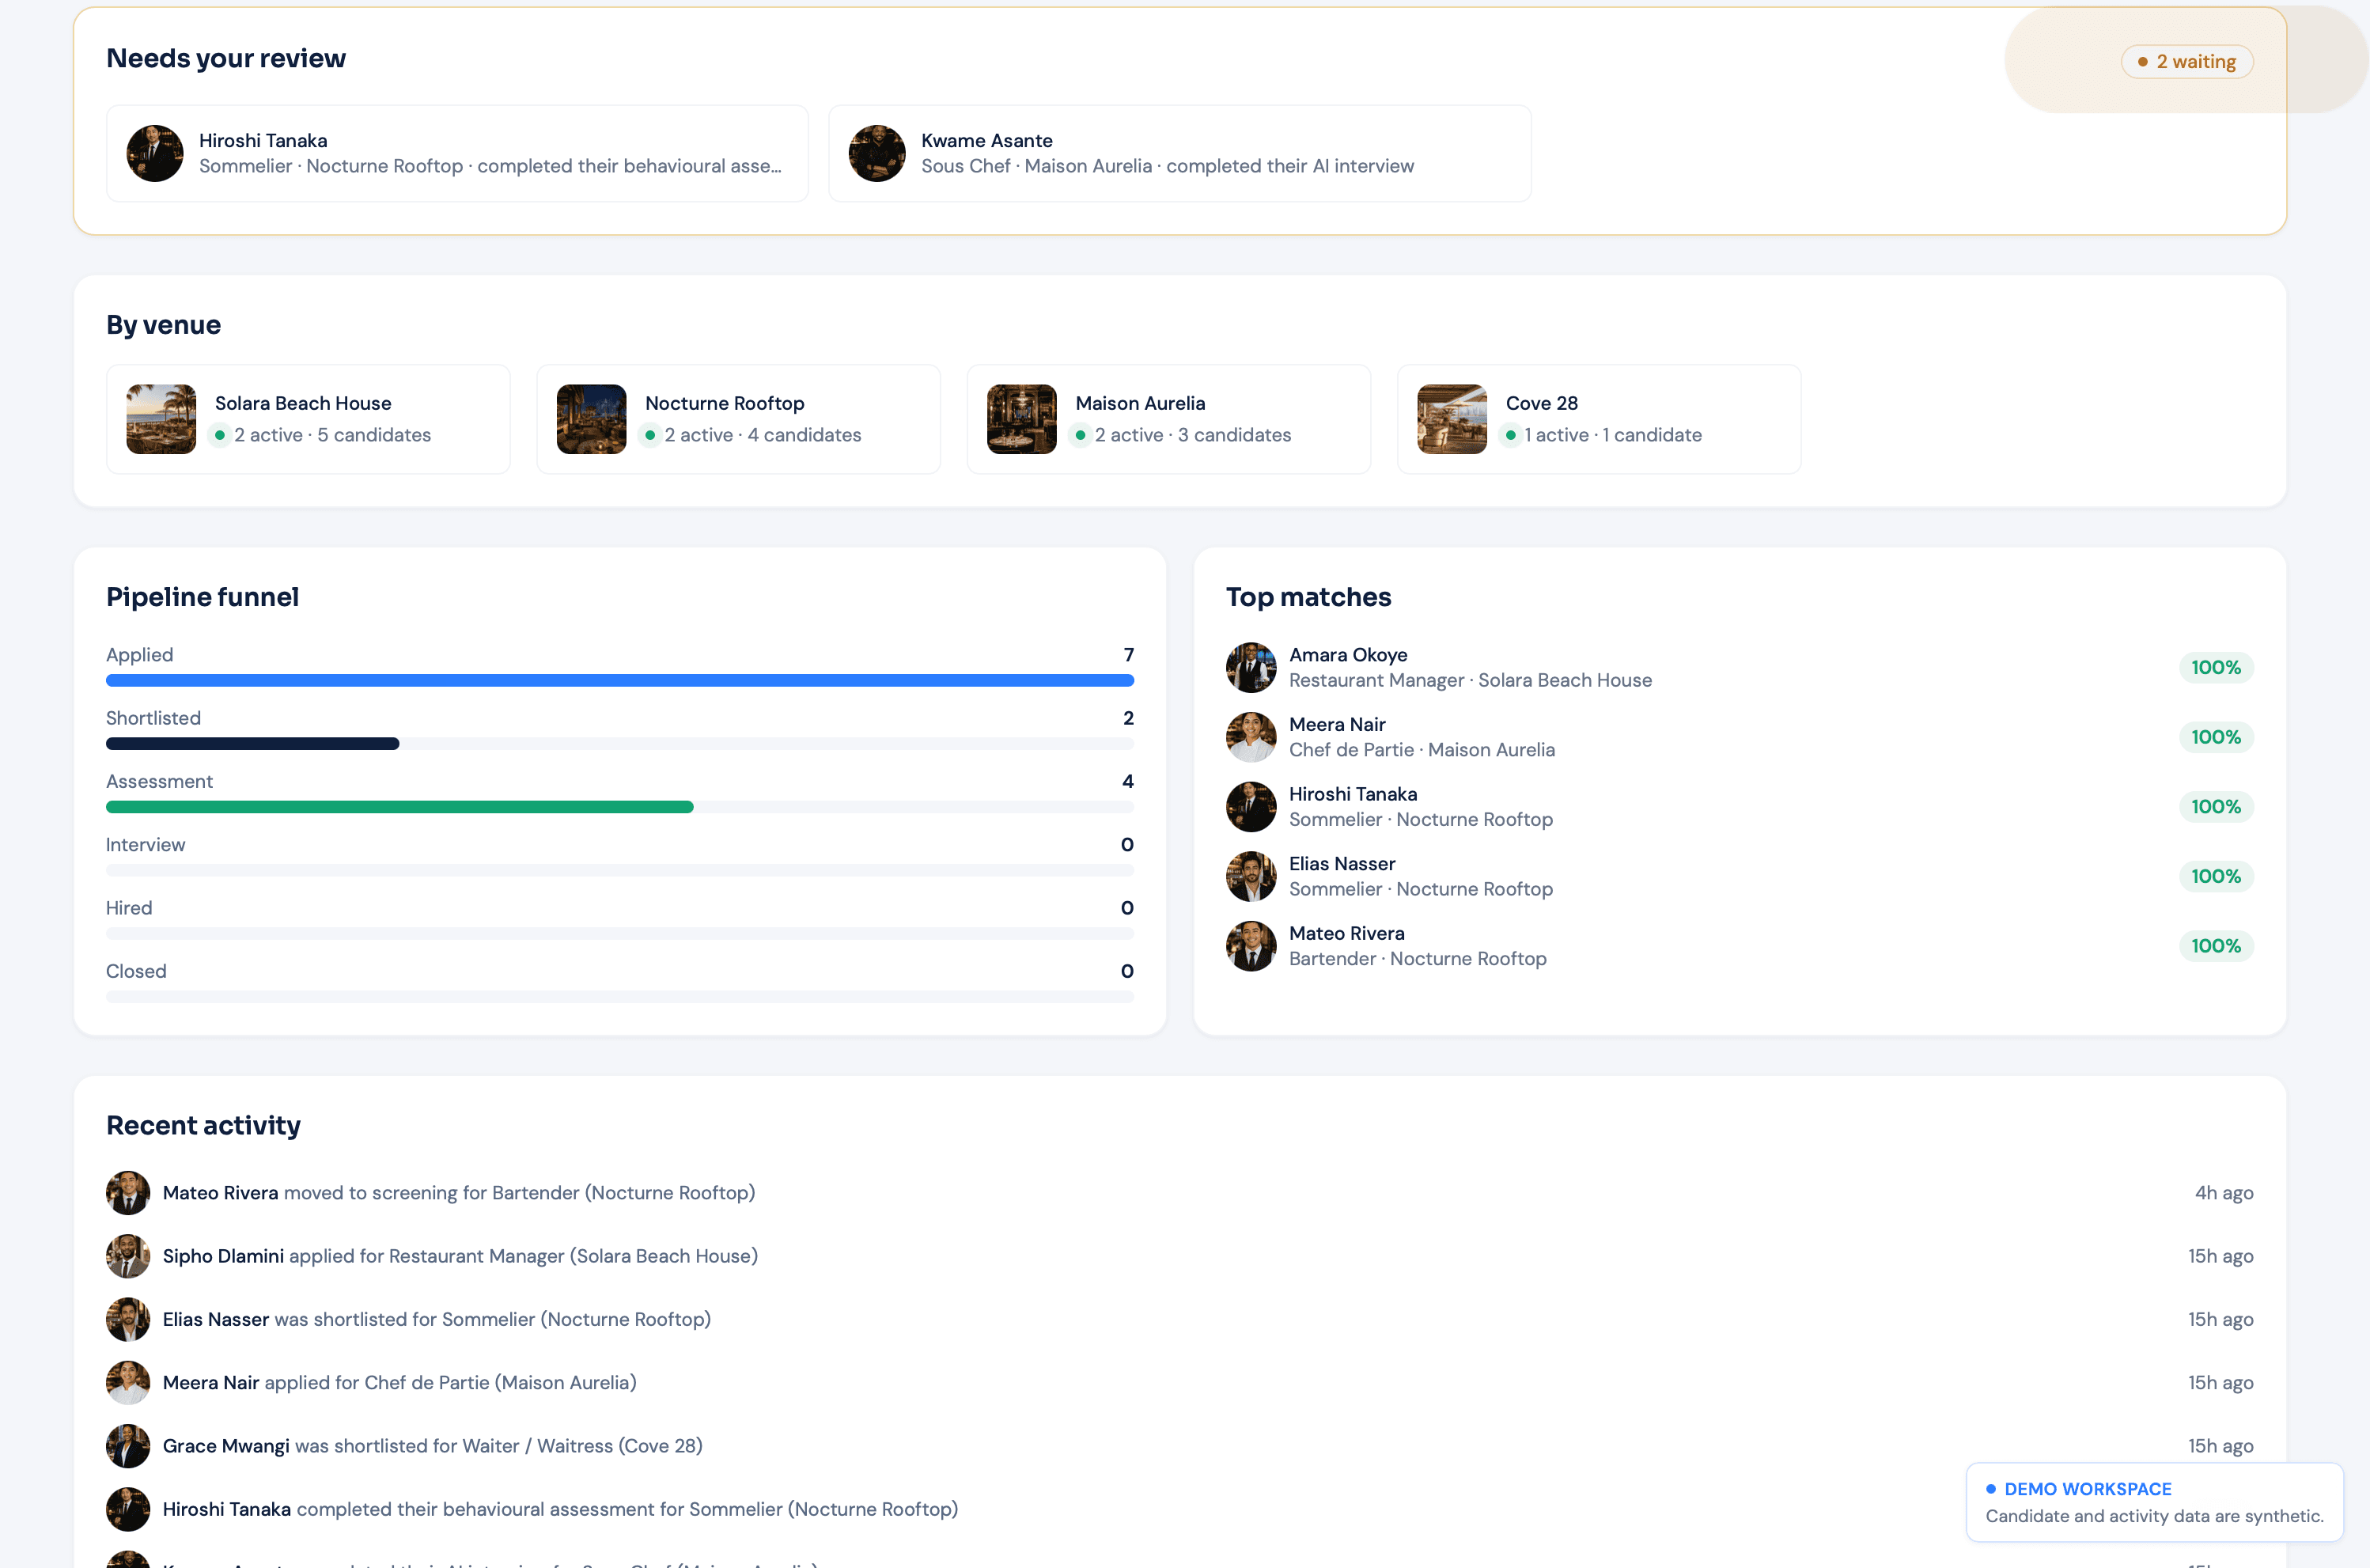Click Hiroshi Tanaka's avatar in Needs your review
Screen dimensions: 2370x1568
click(x=155, y=153)
